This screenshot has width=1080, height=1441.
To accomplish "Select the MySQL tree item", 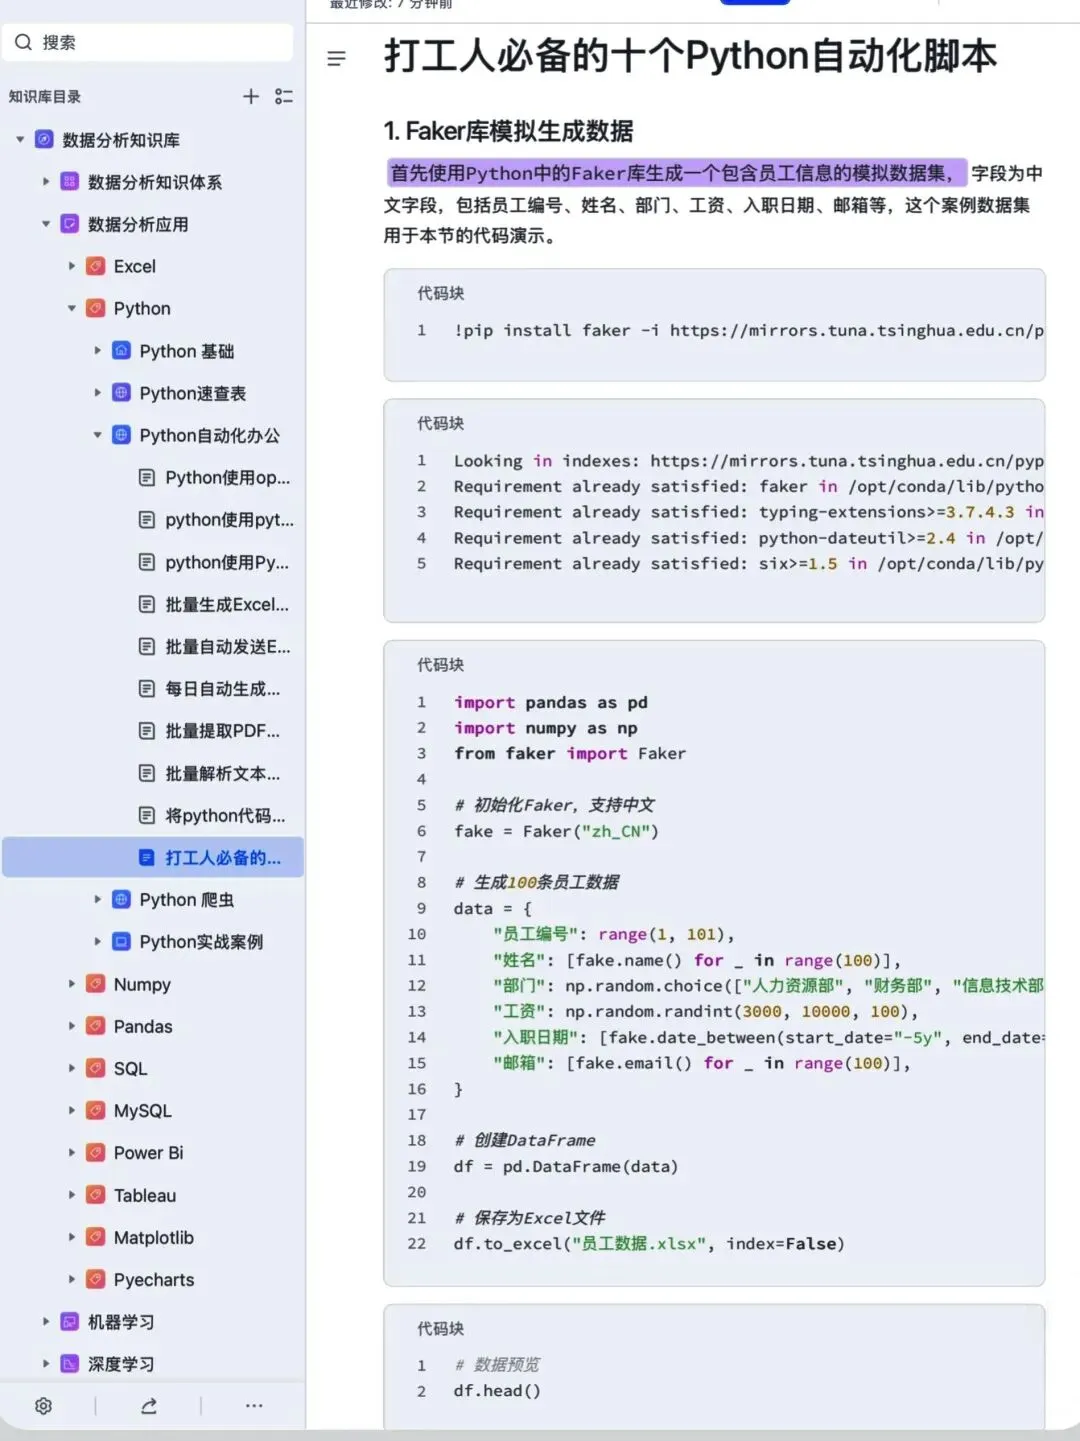I will tap(143, 1110).
